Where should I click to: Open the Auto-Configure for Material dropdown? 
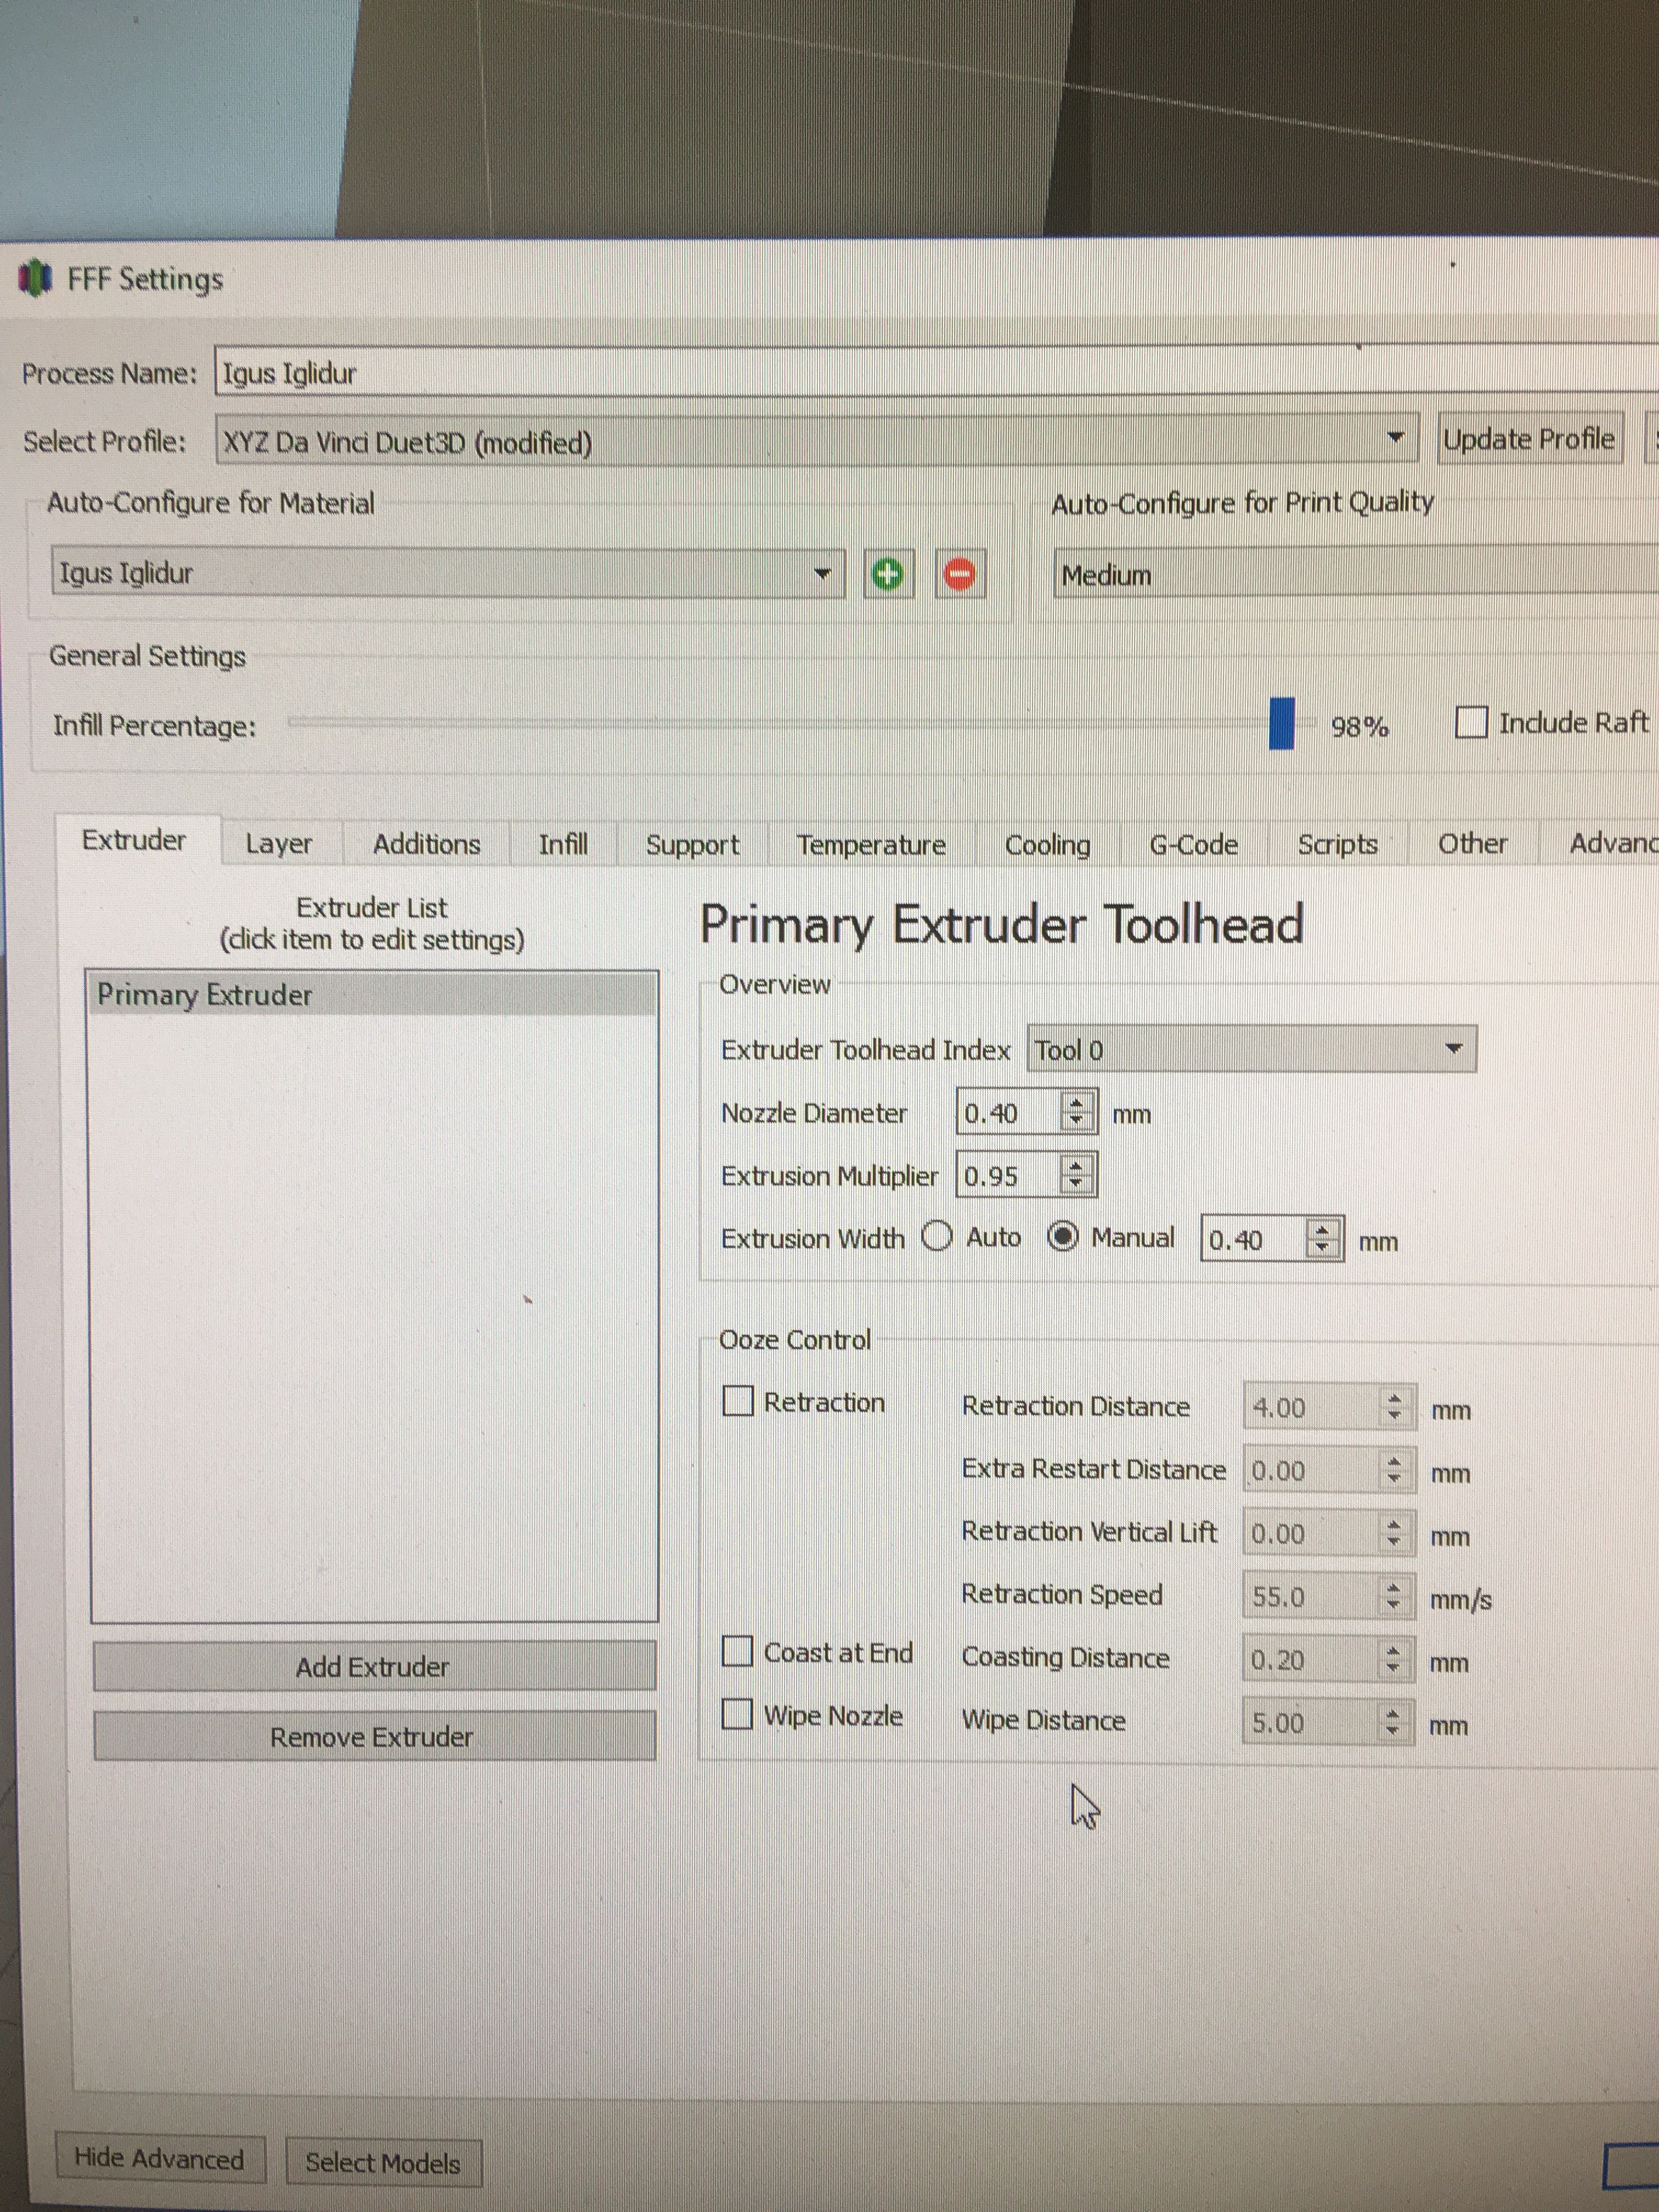tap(448, 573)
